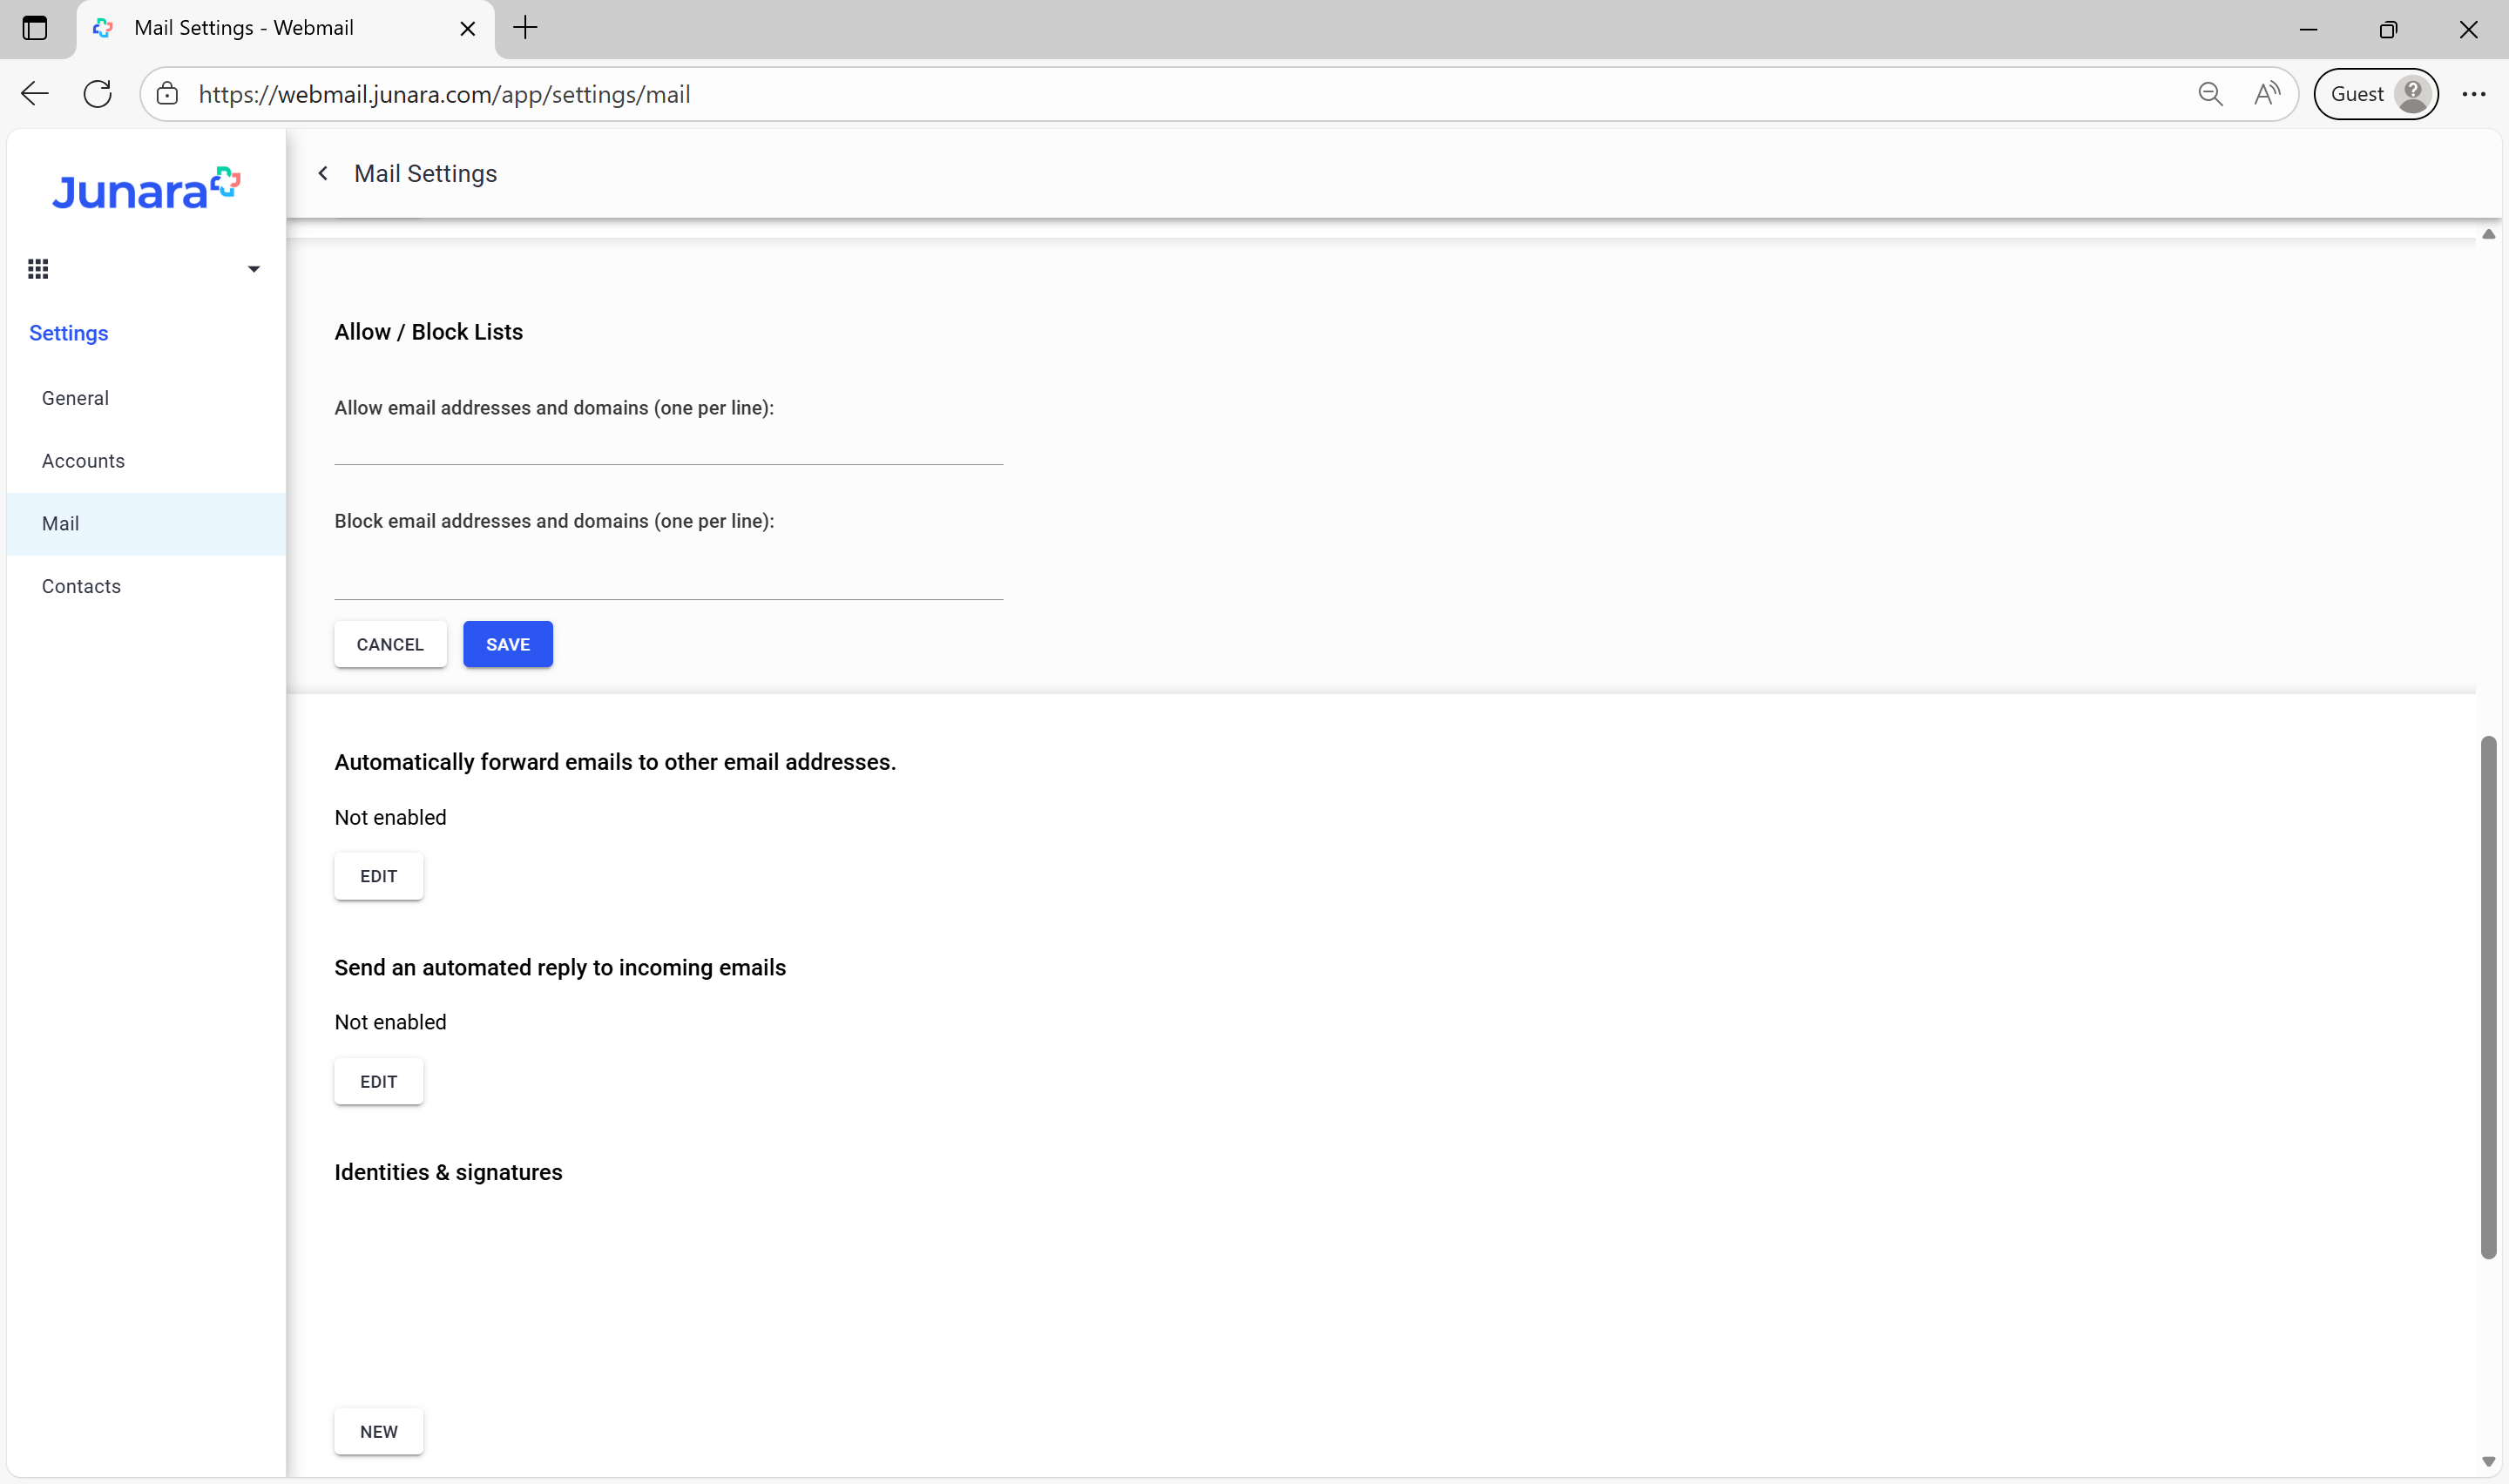Image resolution: width=2509 pixels, height=1484 pixels.
Task: Open tab actions menu icon
Action: pos(35,28)
